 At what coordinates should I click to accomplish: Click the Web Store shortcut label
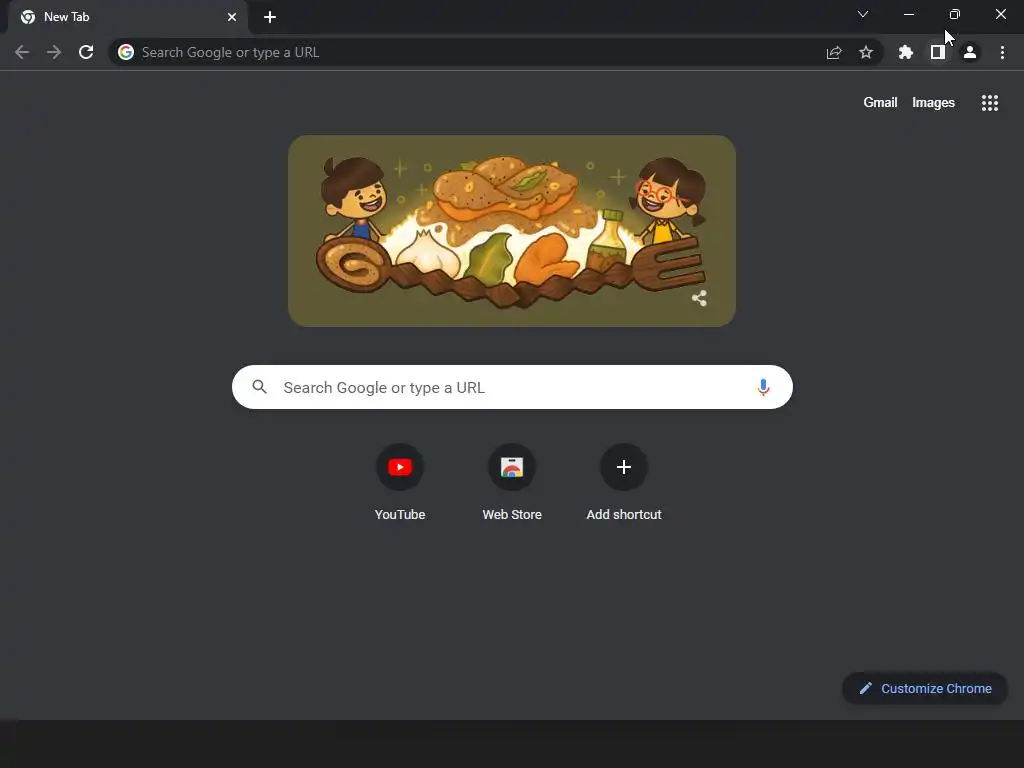pos(512,515)
